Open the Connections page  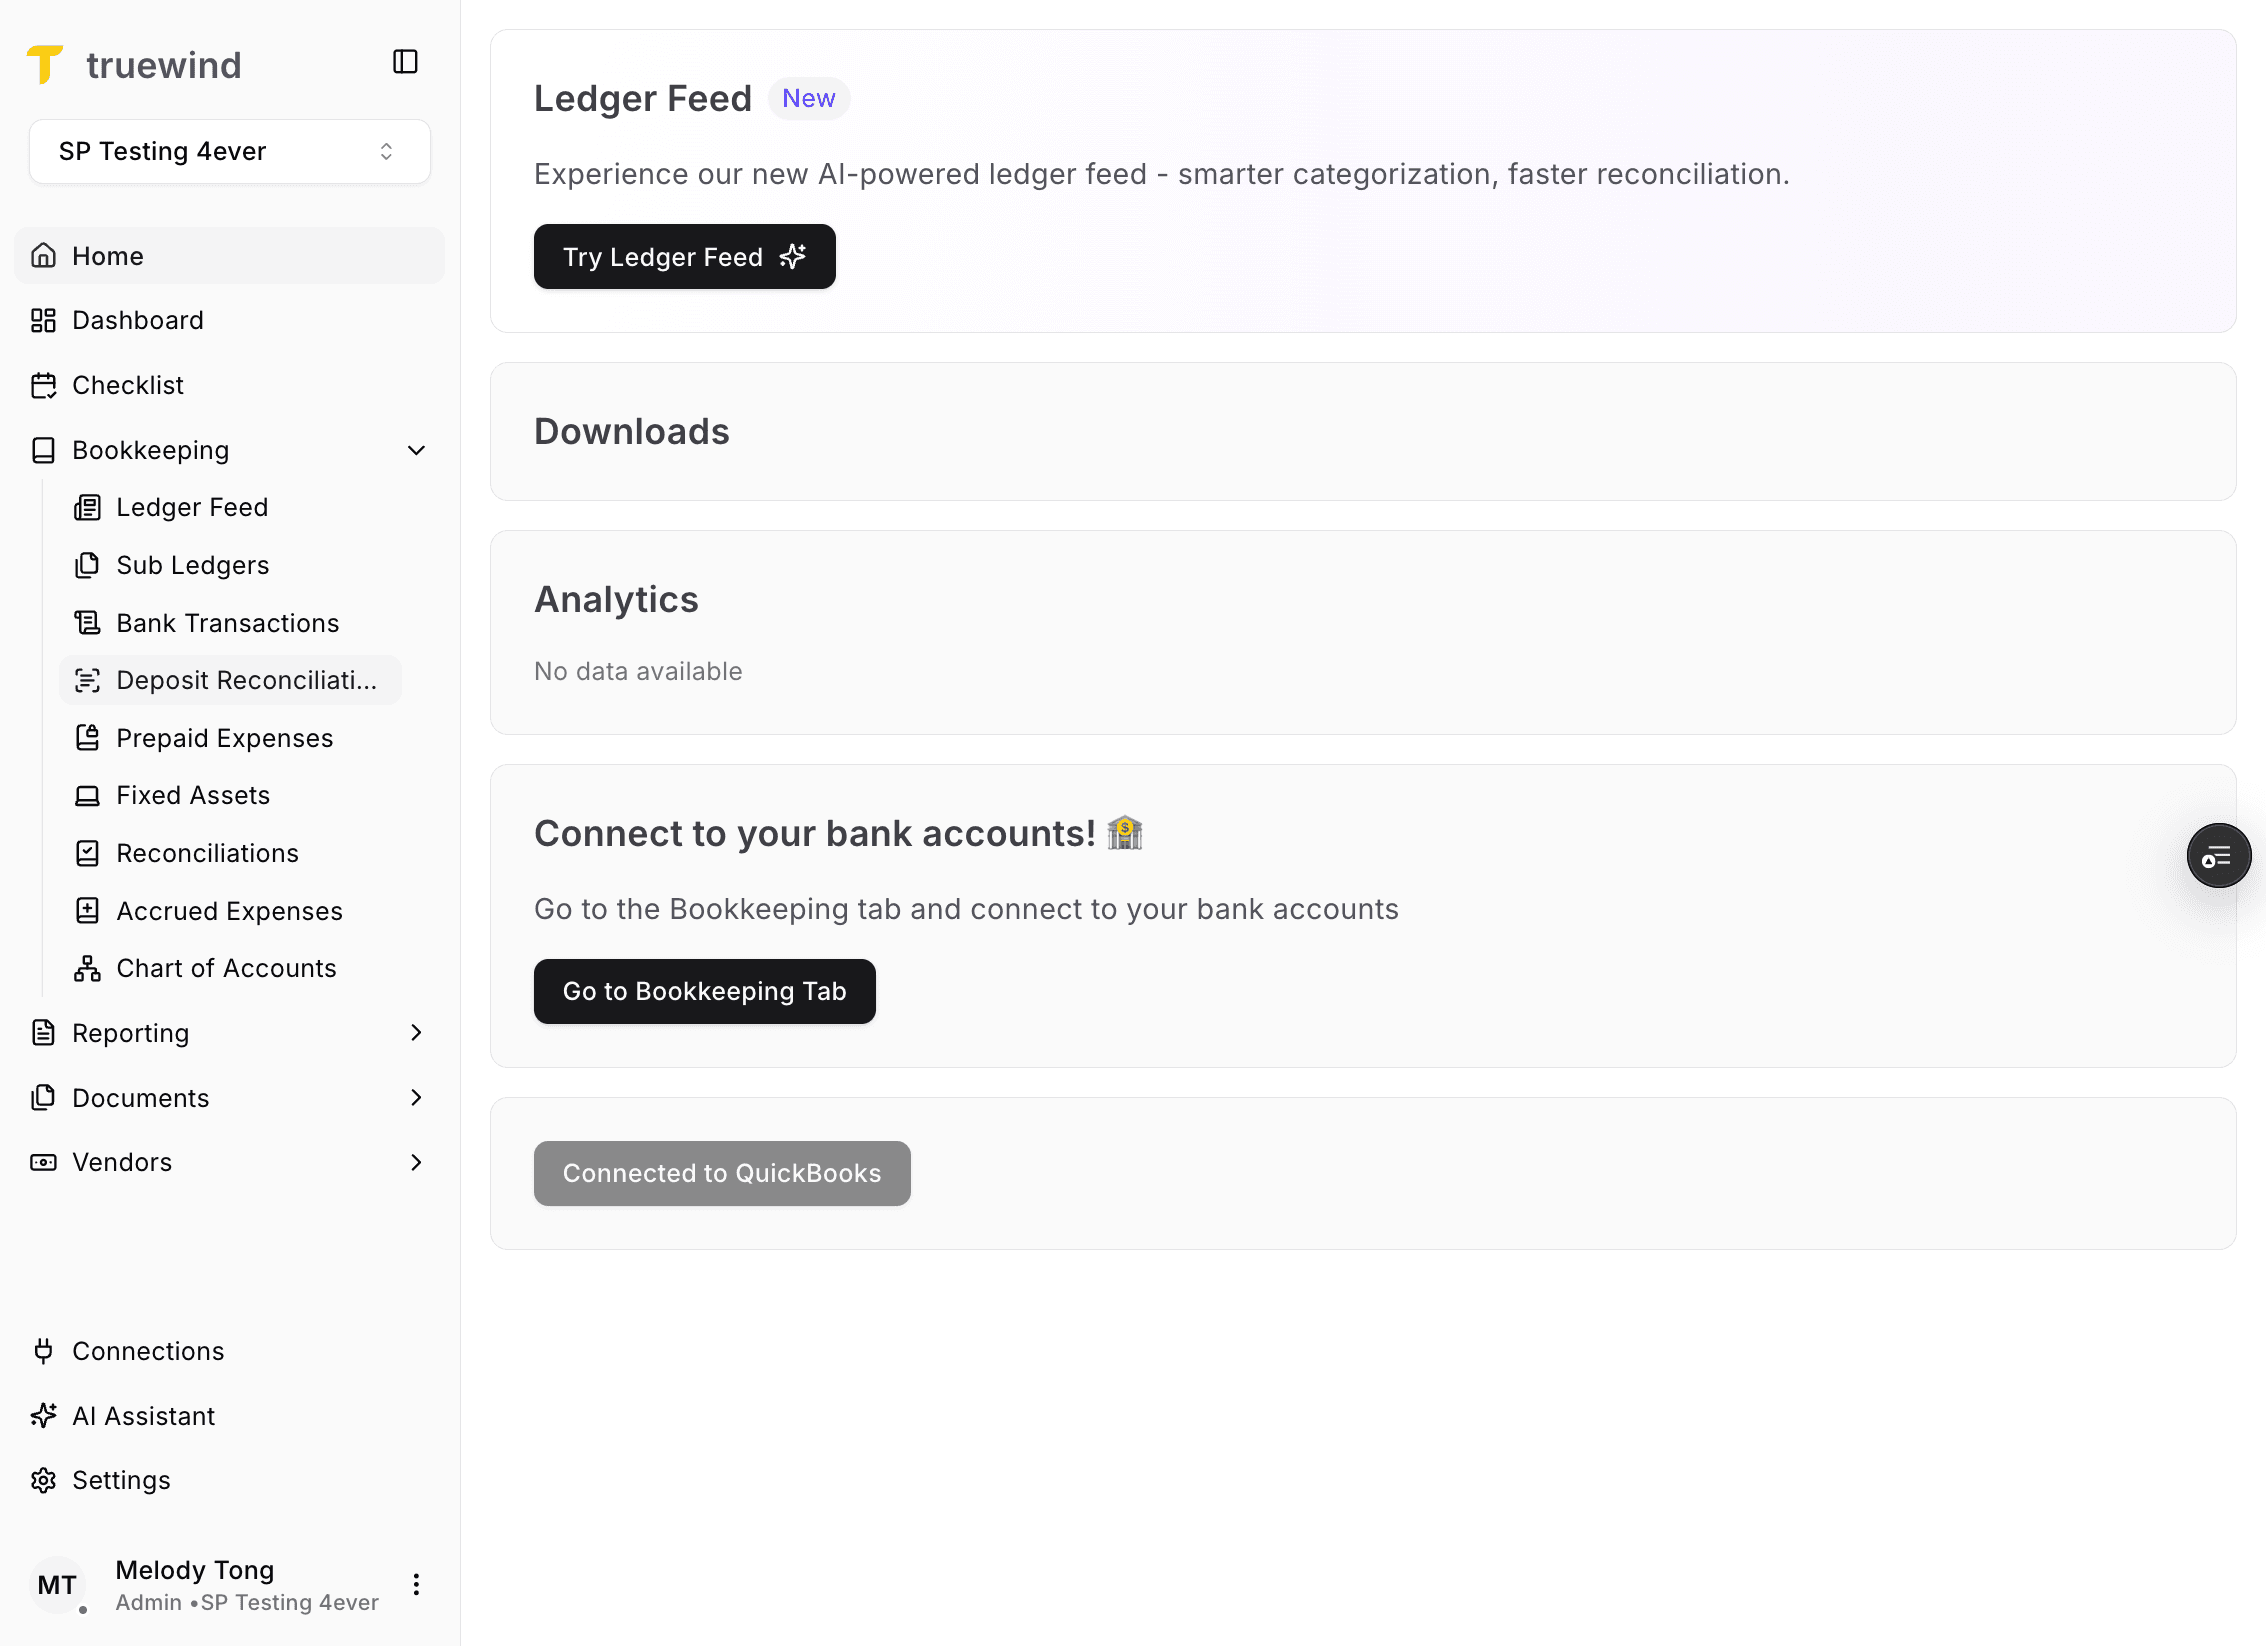[x=148, y=1350]
